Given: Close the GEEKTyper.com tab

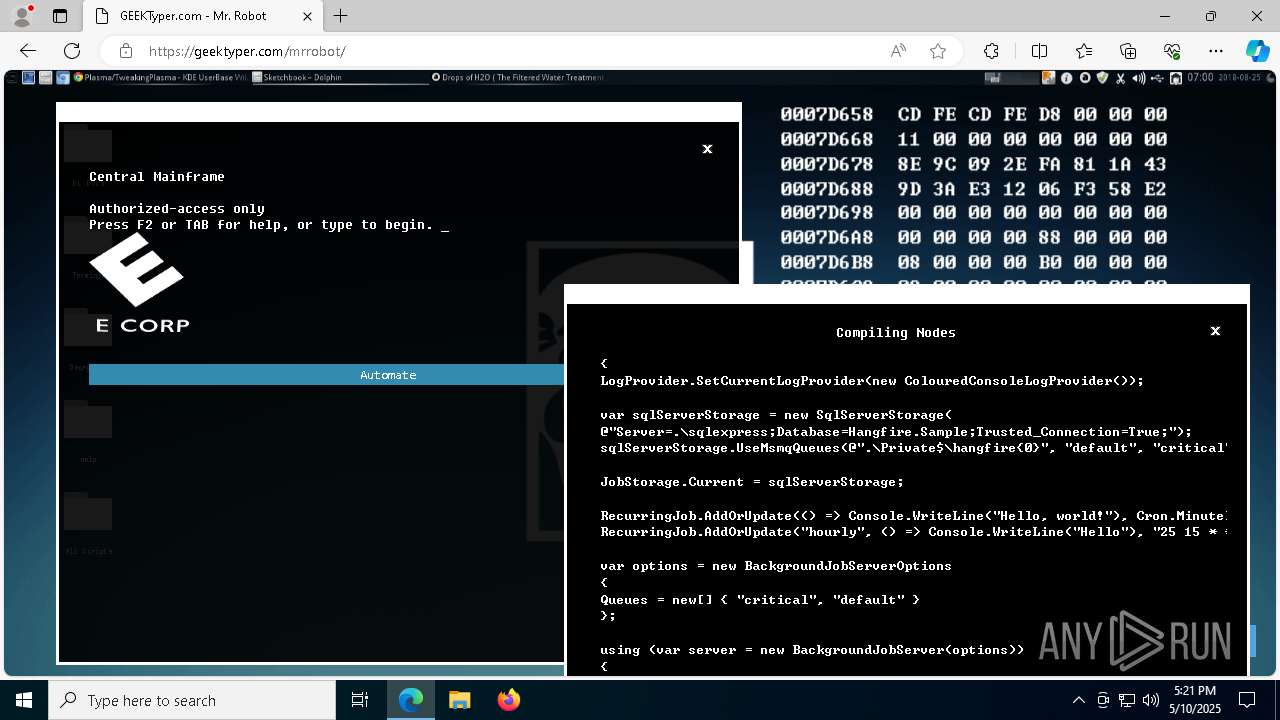Looking at the screenshot, I should click(x=307, y=16).
